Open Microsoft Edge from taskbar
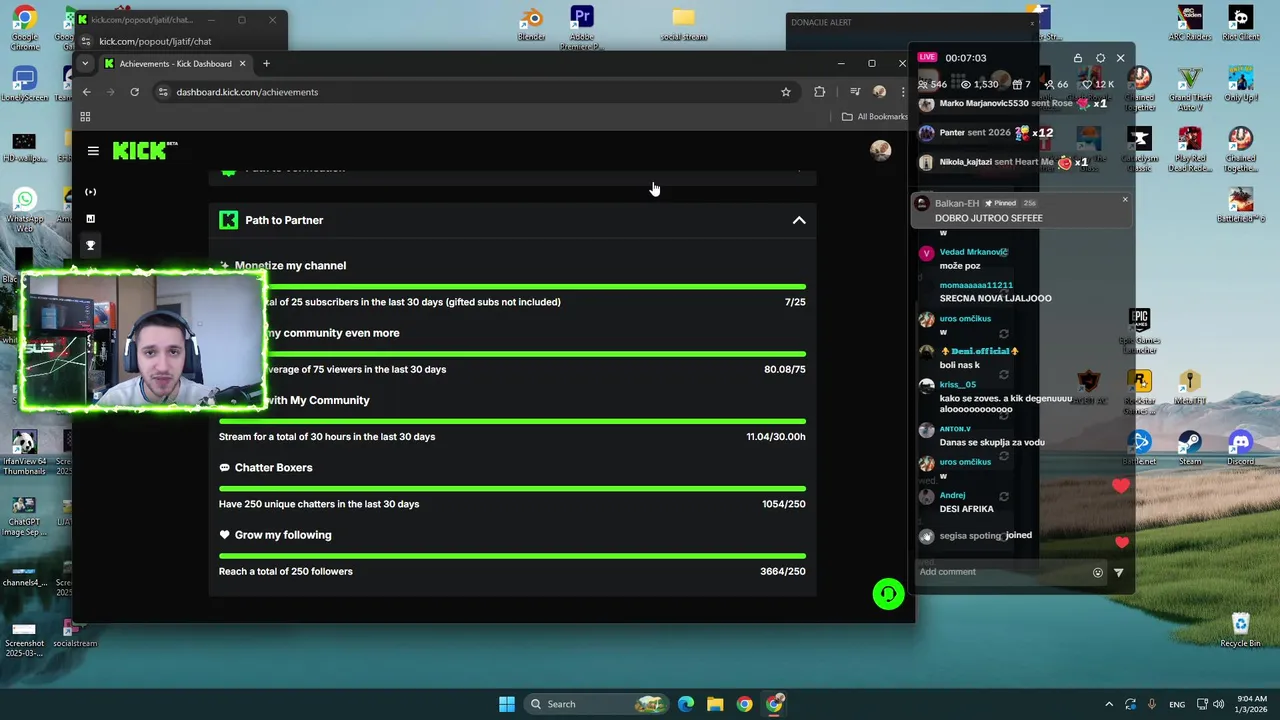The height and width of the screenshot is (720, 1280). 686,704
